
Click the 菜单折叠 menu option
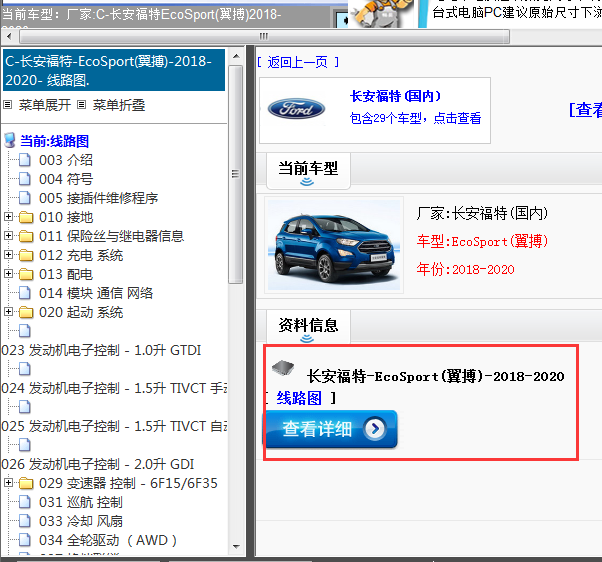pyautogui.click(x=119, y=105)
